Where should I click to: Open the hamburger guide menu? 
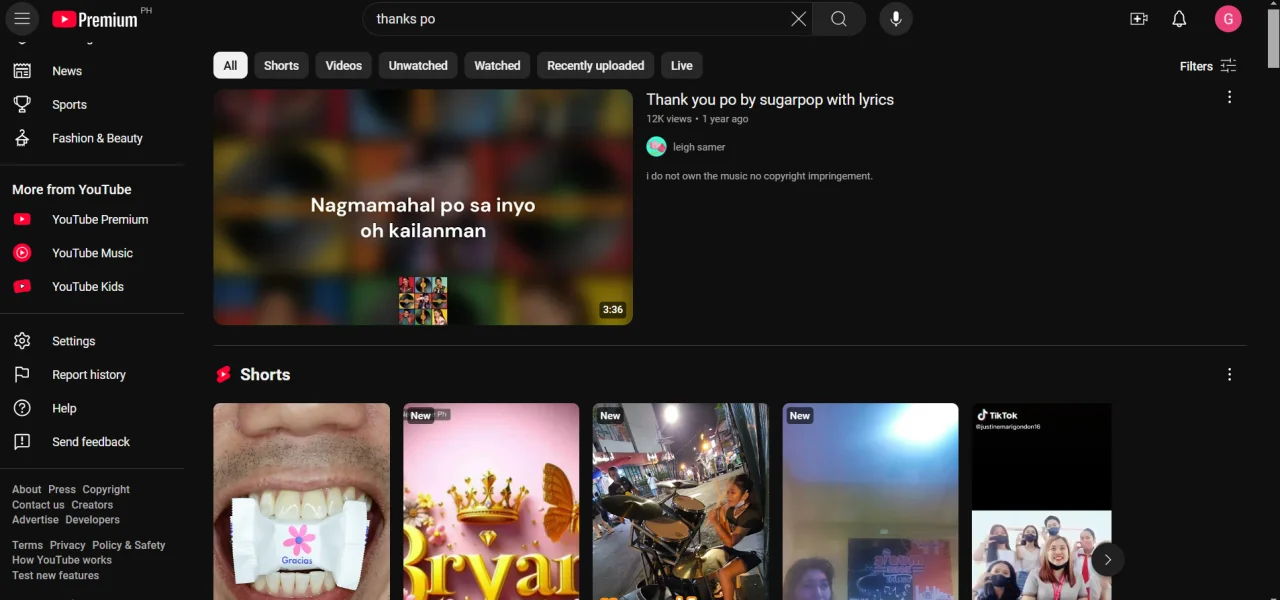point(22,19)
